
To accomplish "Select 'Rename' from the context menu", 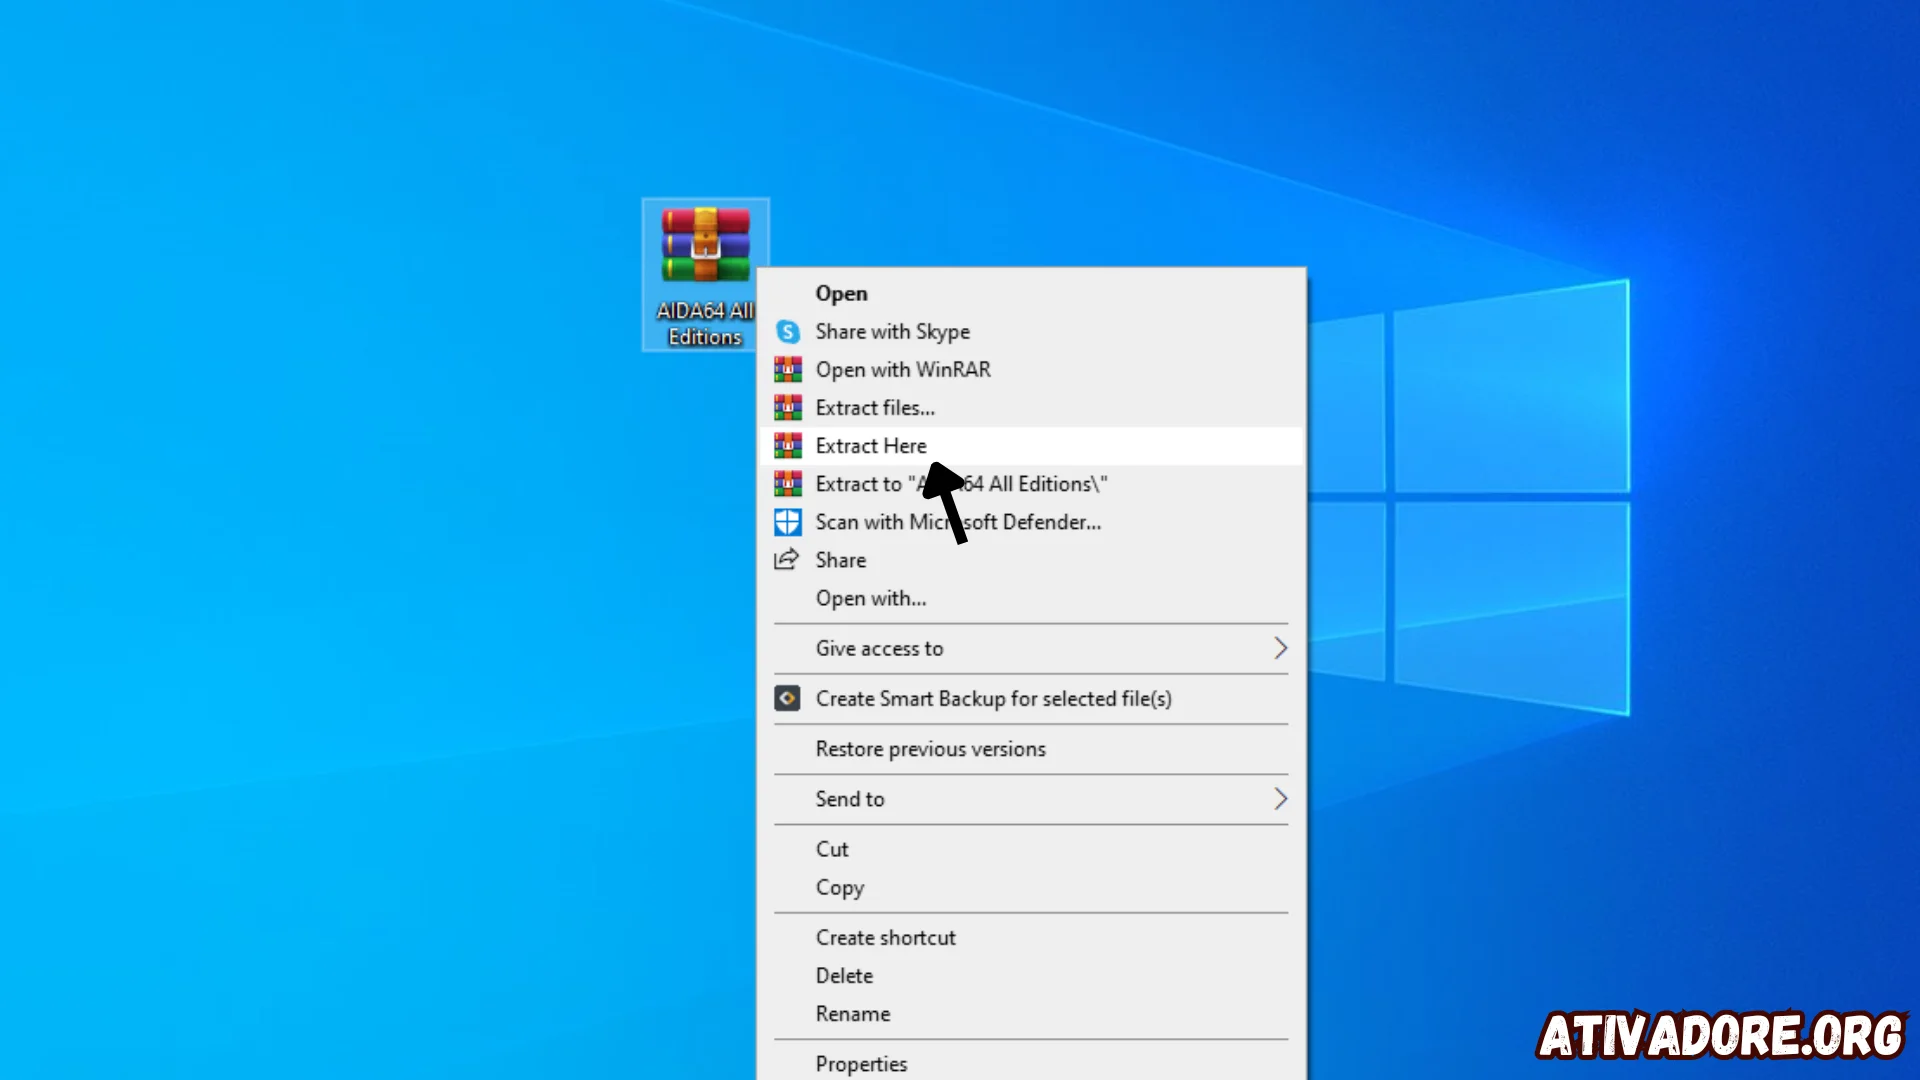I will [852, 1013].
